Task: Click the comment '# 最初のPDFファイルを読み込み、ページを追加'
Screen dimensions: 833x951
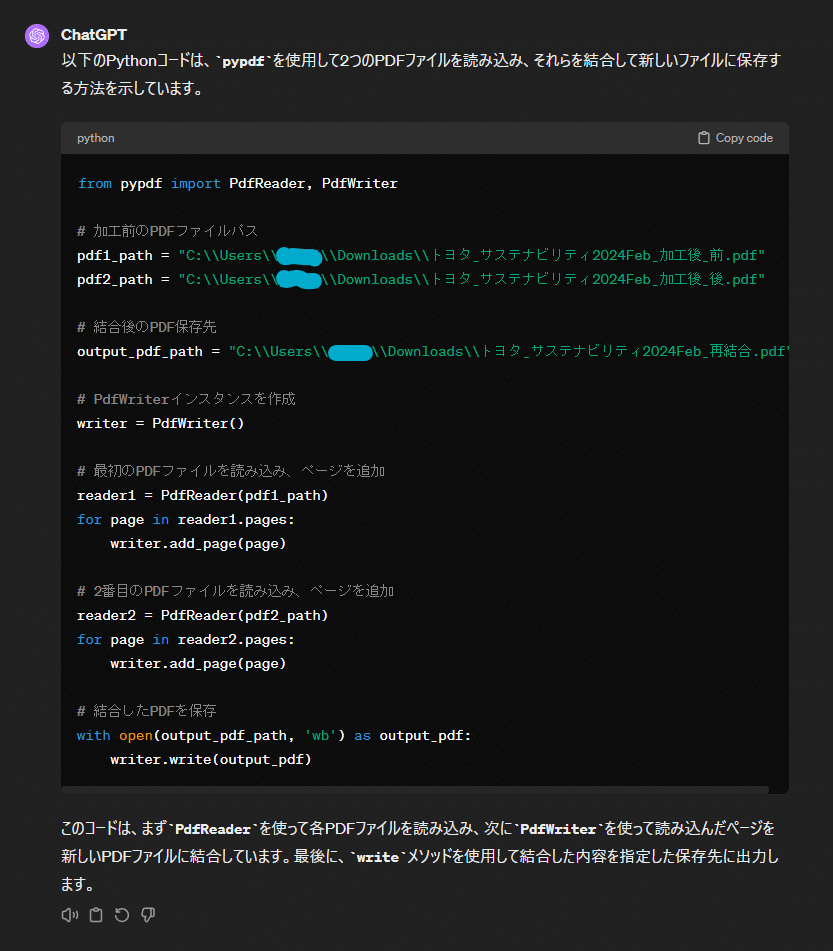Action: (231, 471)
